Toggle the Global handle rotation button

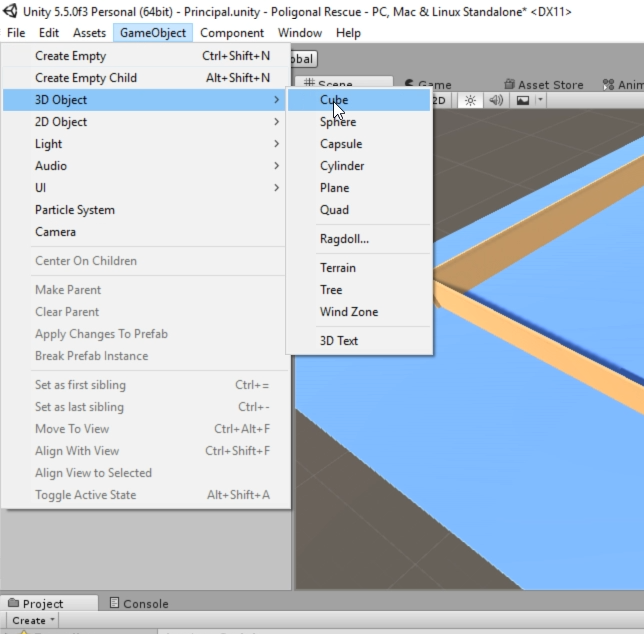(x=302, y=59)
